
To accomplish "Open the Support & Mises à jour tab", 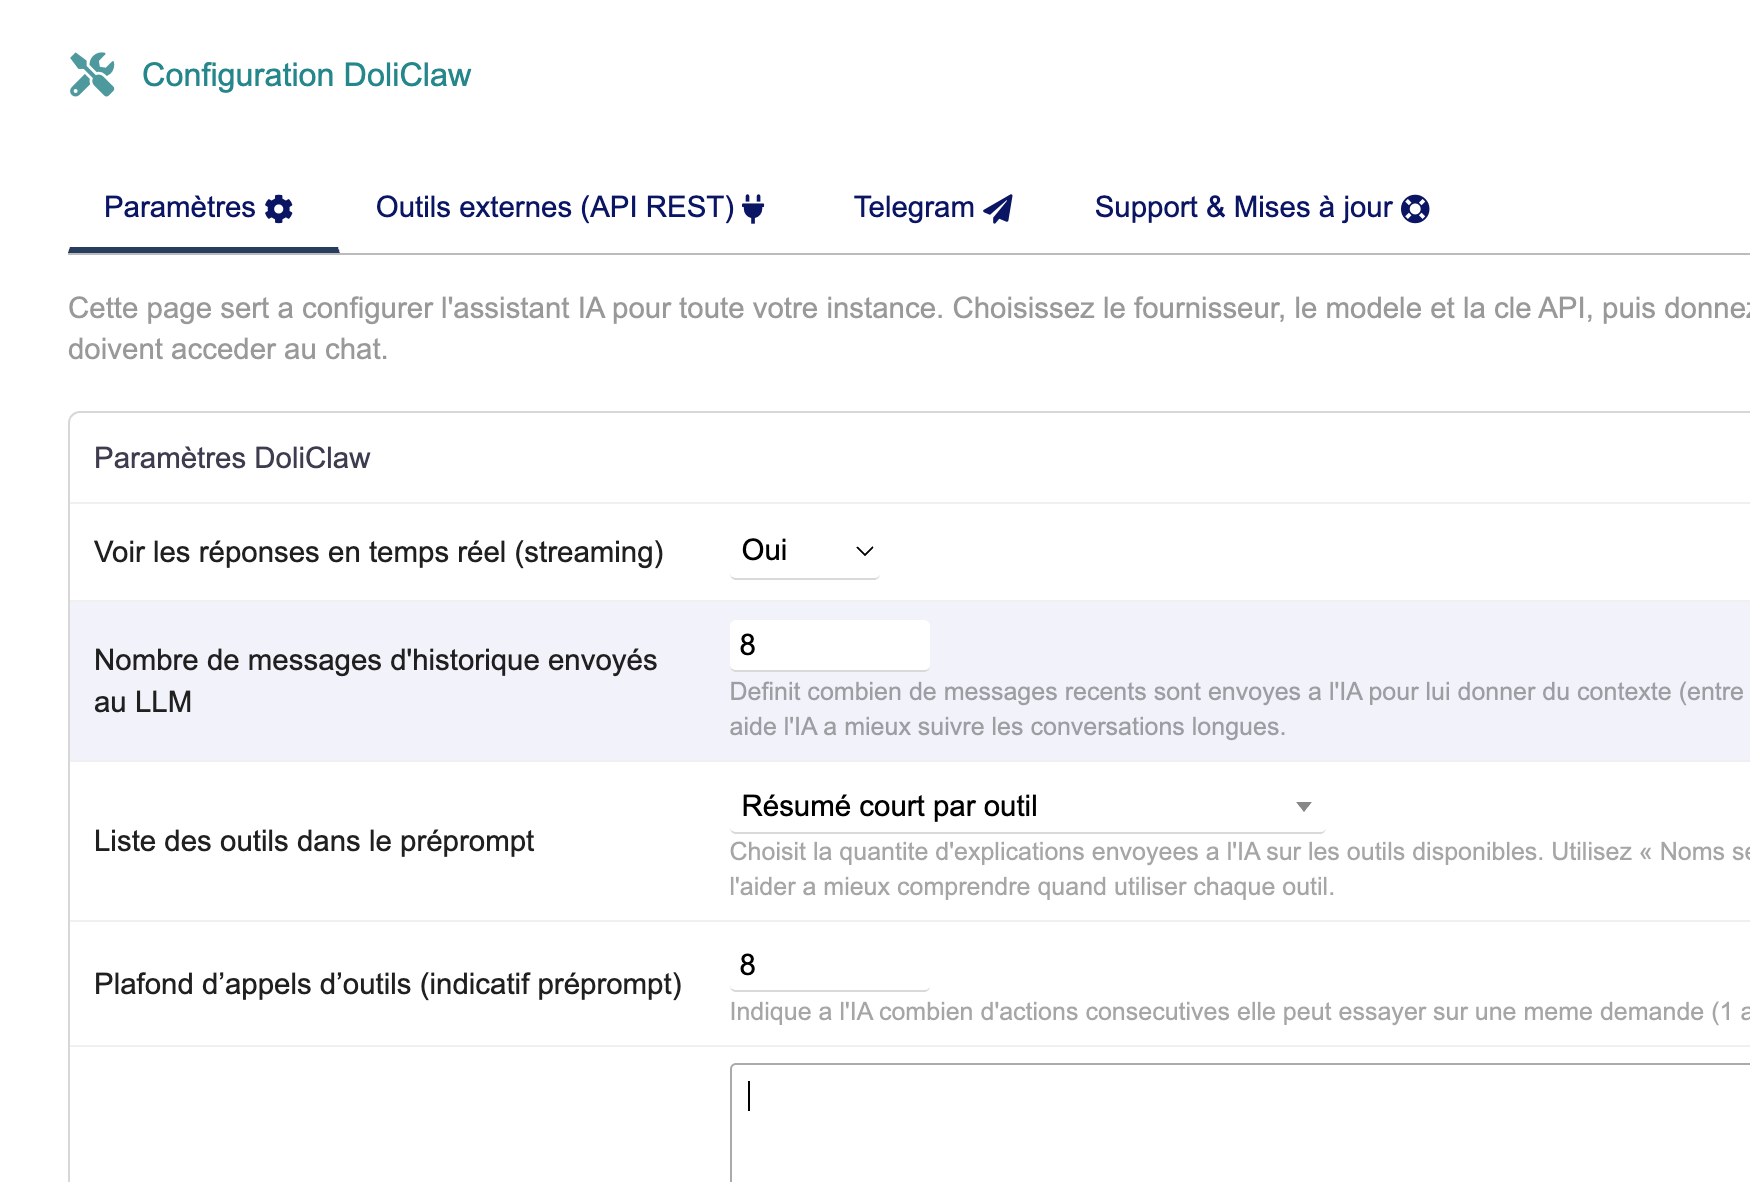I will pyautogui.click(x=1243, y=208).
